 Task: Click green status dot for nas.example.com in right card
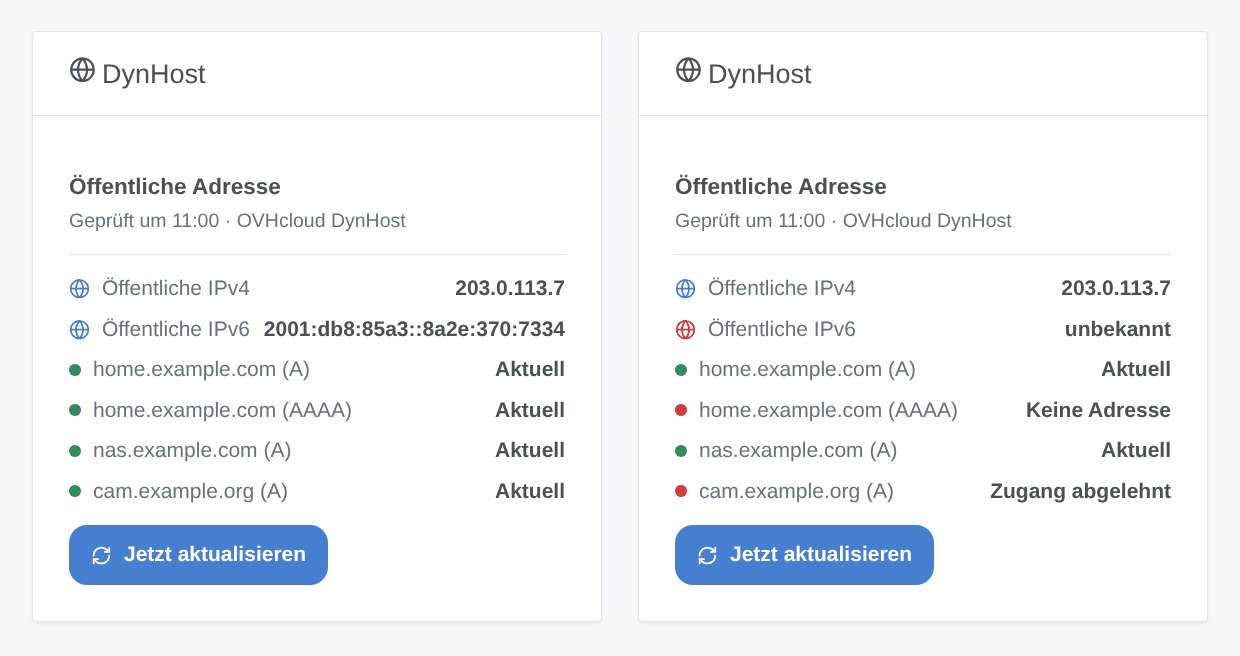(x=681, y=451)
